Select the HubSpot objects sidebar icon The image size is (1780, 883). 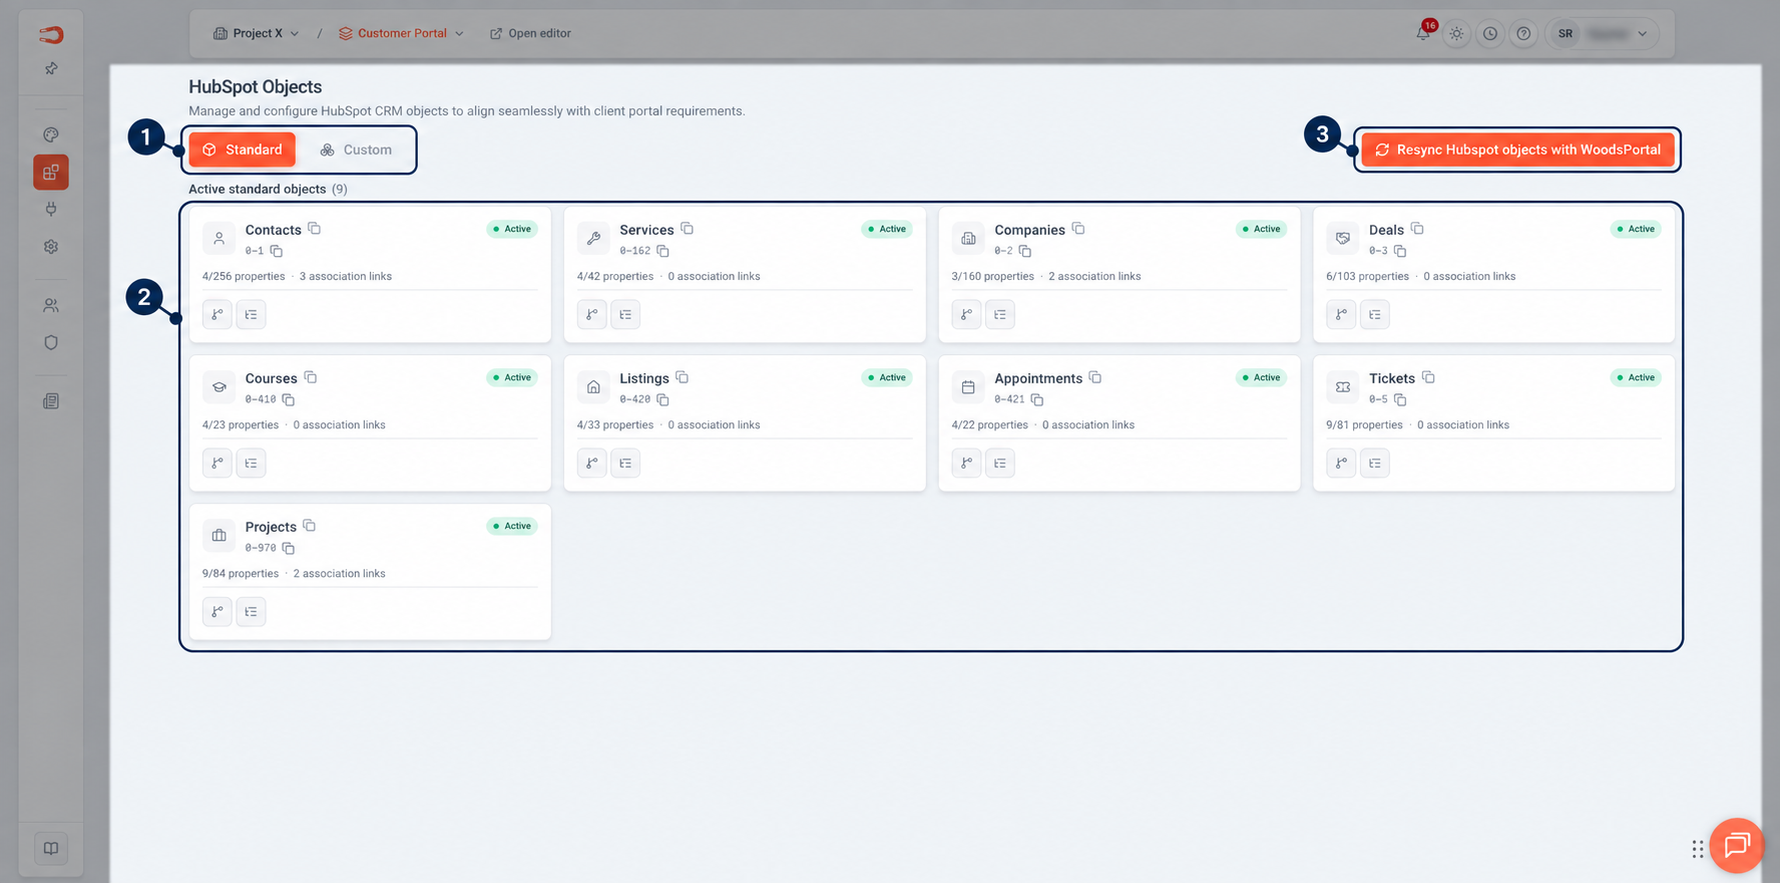[x=51, y=172]
